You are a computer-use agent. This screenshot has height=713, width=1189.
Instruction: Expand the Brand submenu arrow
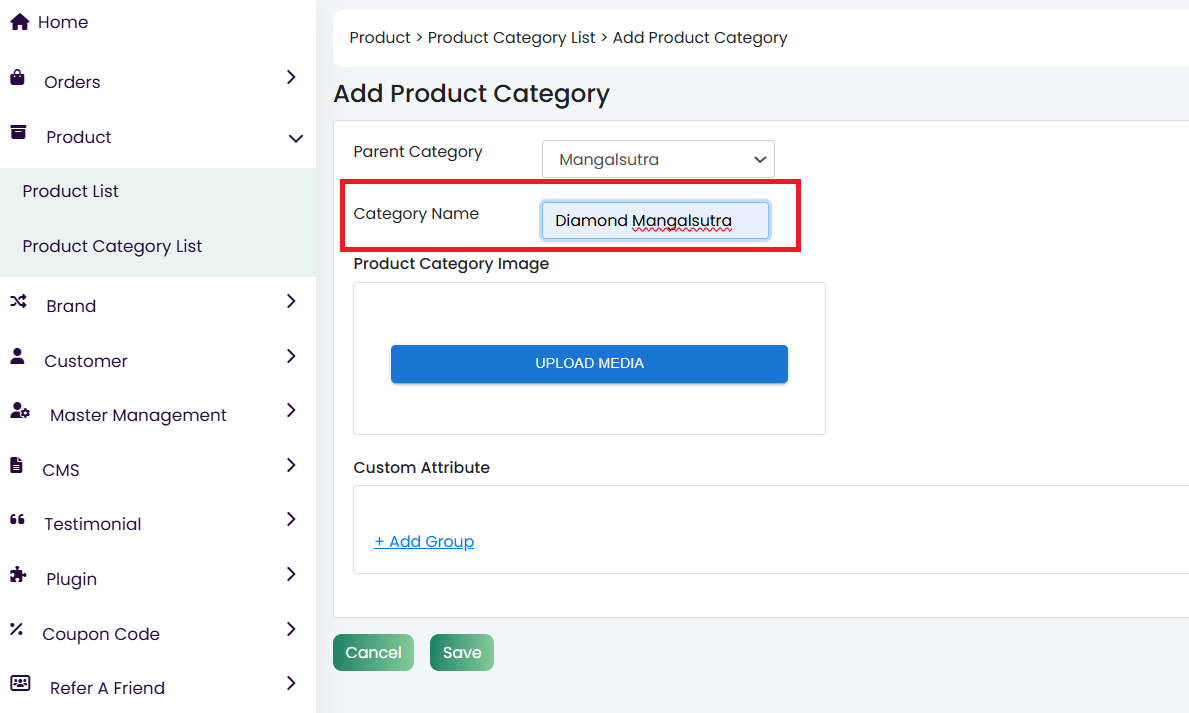291,301
